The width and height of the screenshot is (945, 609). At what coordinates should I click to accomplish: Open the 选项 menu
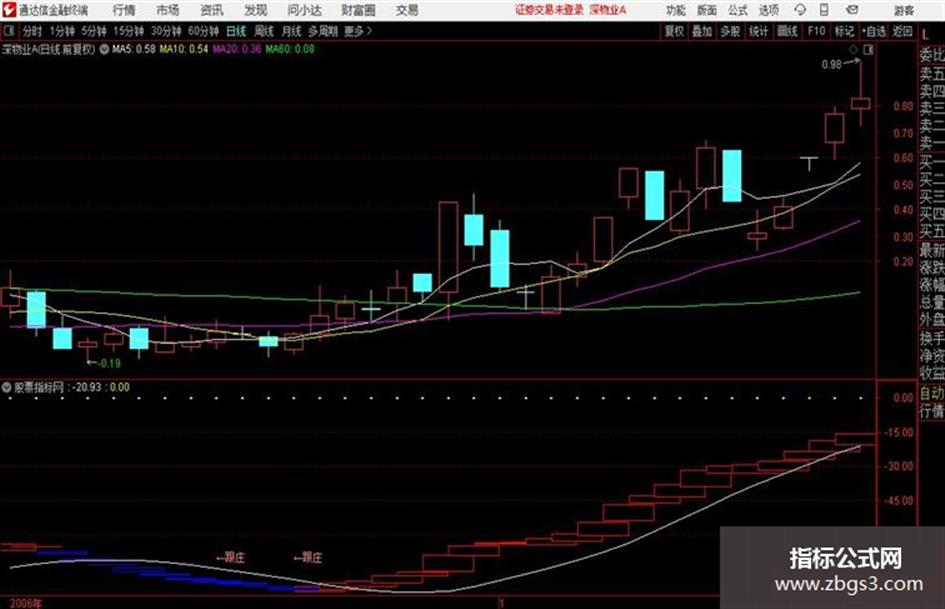pos(768,10)
